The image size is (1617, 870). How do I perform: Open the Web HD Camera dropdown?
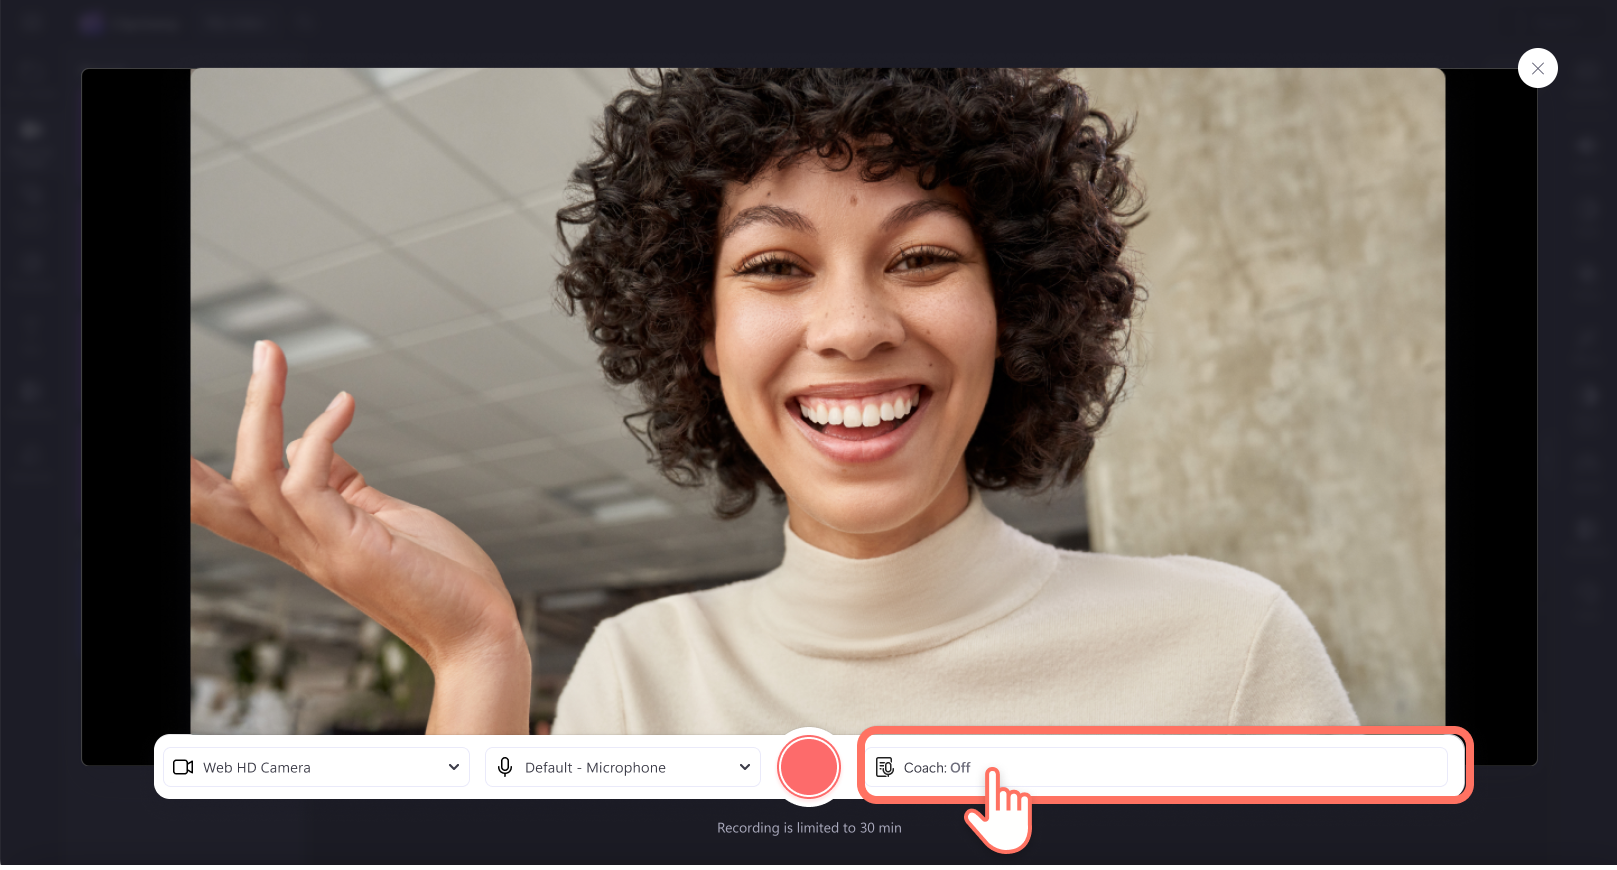pyautogui.click(x=316, y=767)
